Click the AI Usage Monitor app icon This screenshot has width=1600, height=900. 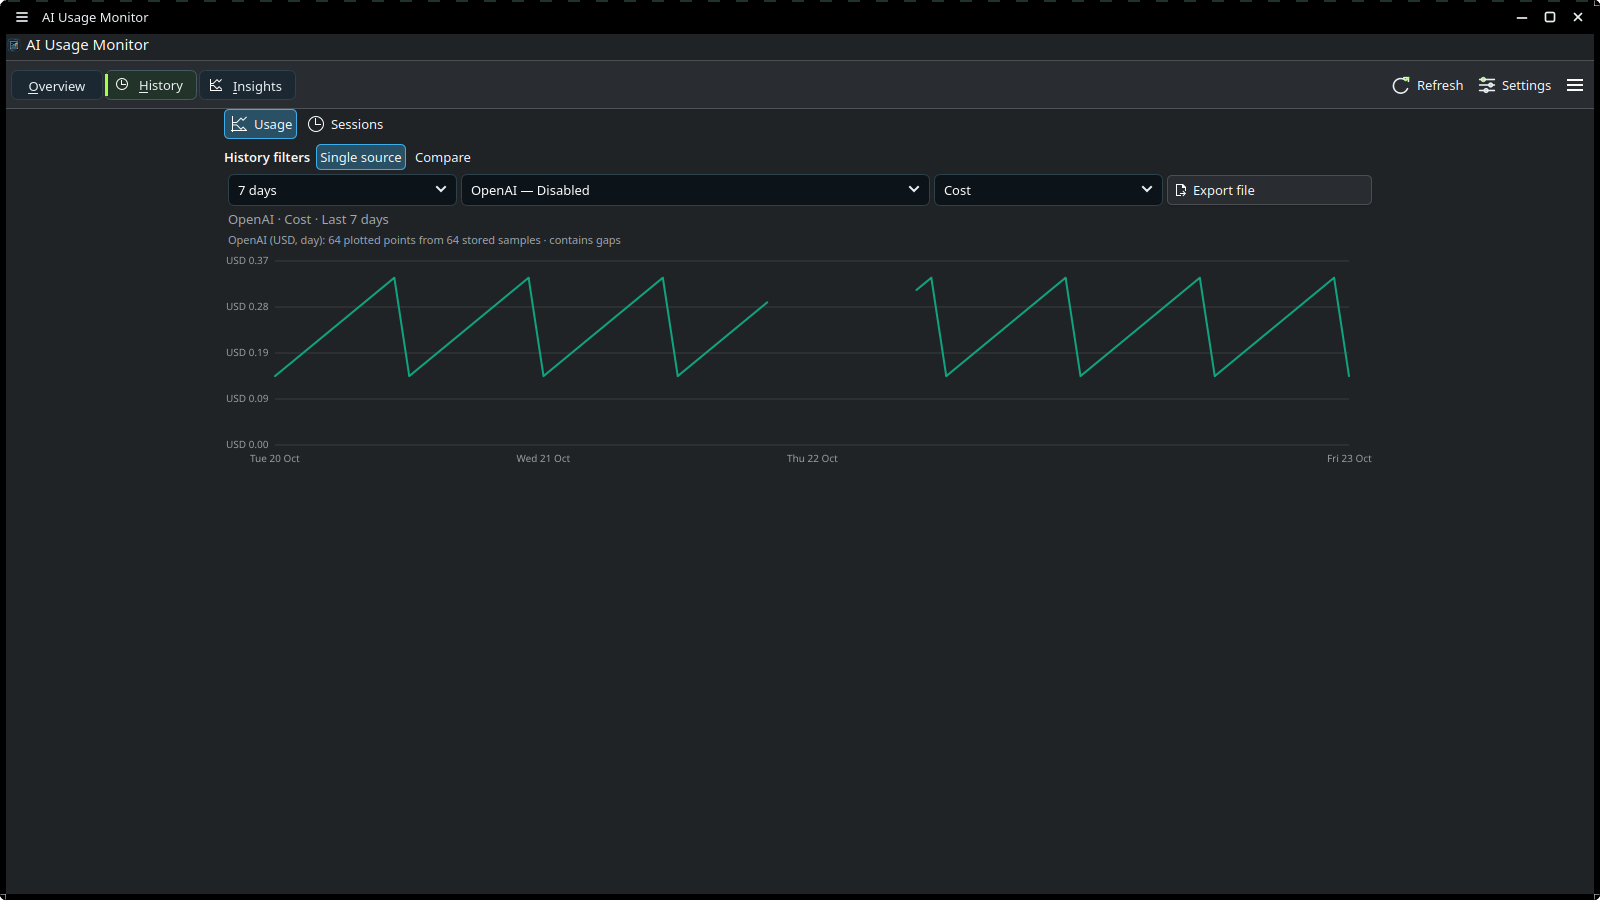click(14, 45)
